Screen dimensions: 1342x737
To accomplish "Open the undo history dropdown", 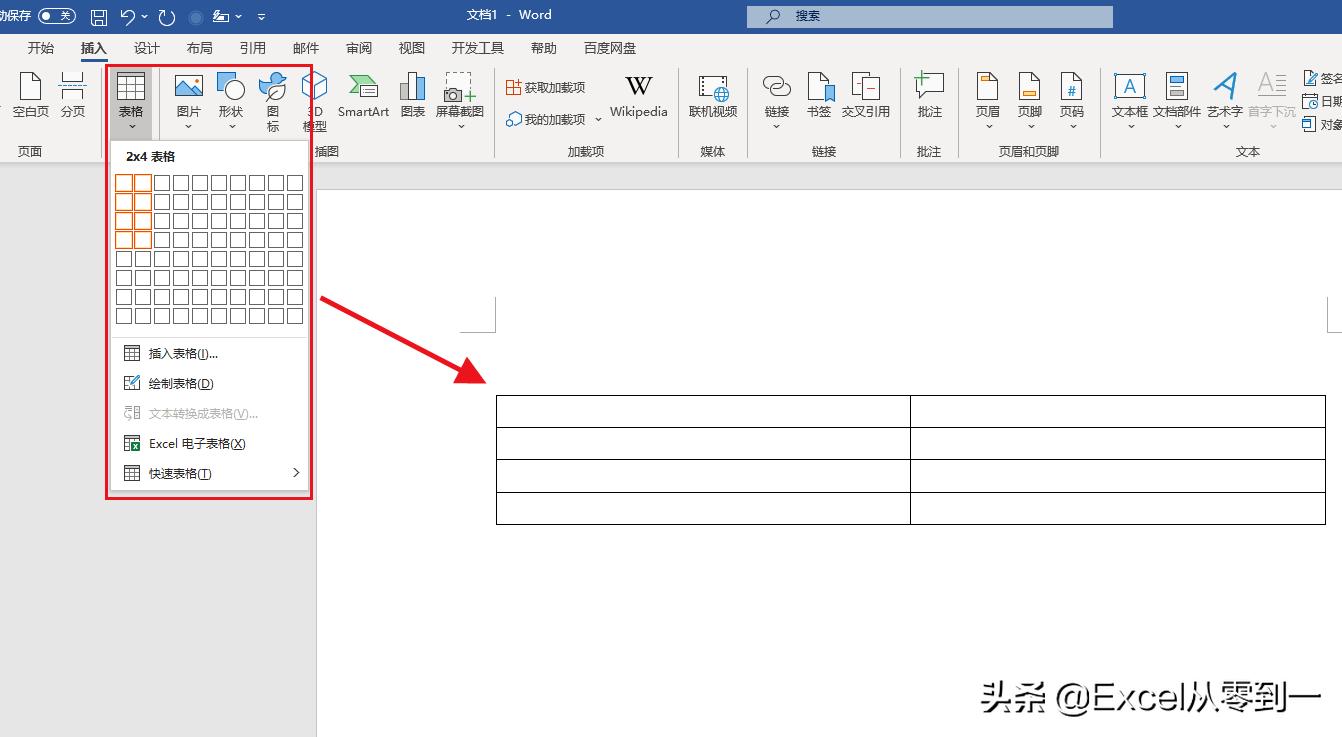I will pos(143,15).
